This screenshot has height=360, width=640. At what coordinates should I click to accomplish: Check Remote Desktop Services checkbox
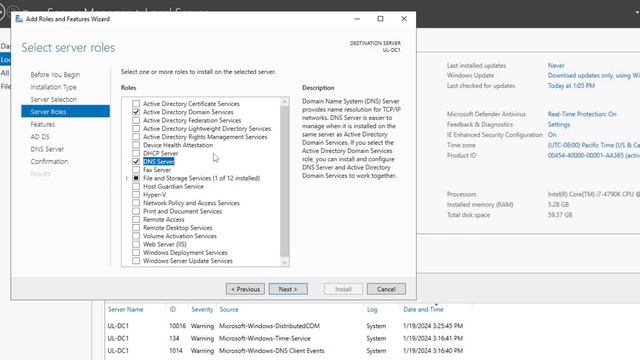click(x=136, y=228)
